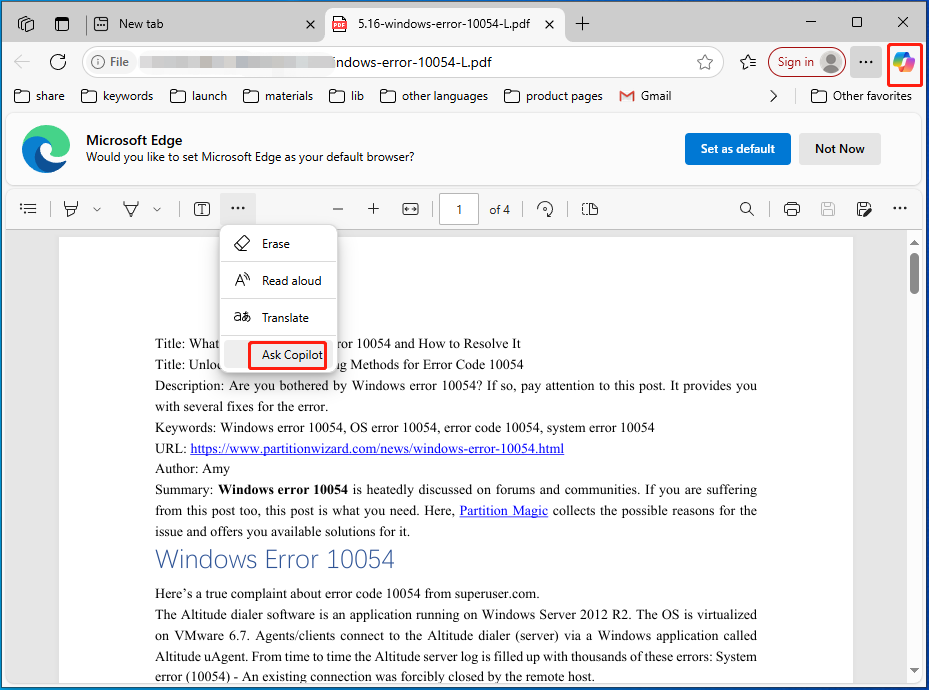
Task: Choose Translate from the menu
Action: [278, 317]
